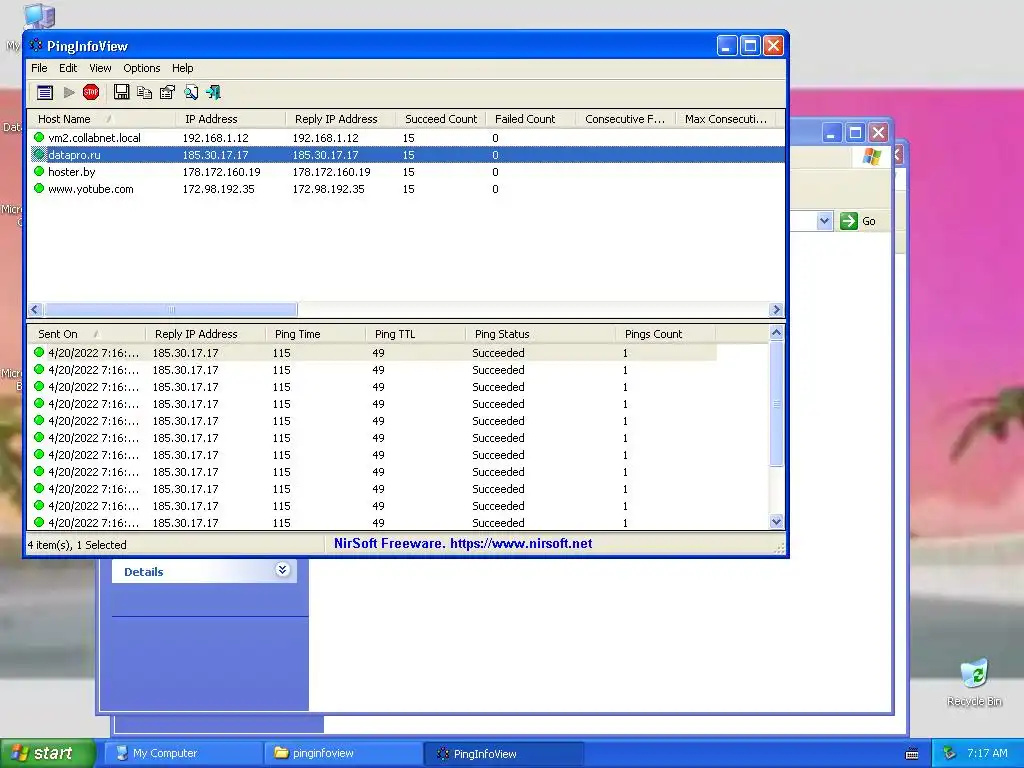Screen dimensions: 1024x768
Task: Click the PingInfoView taskbar button
Action: 503,753
